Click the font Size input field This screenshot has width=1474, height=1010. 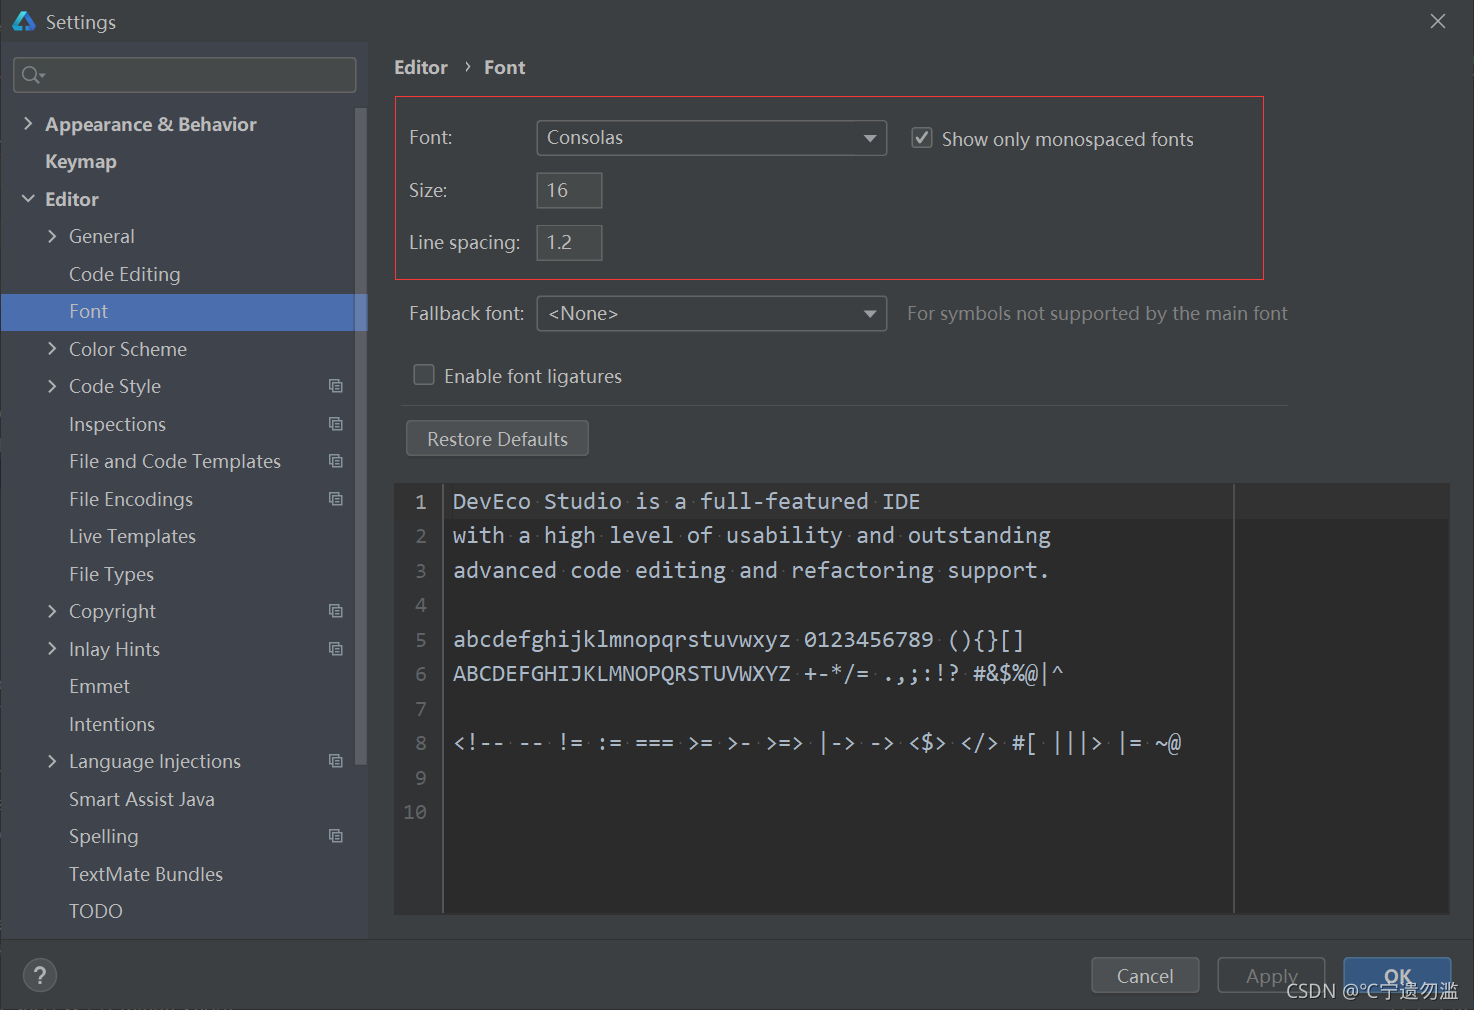(569, 190)
